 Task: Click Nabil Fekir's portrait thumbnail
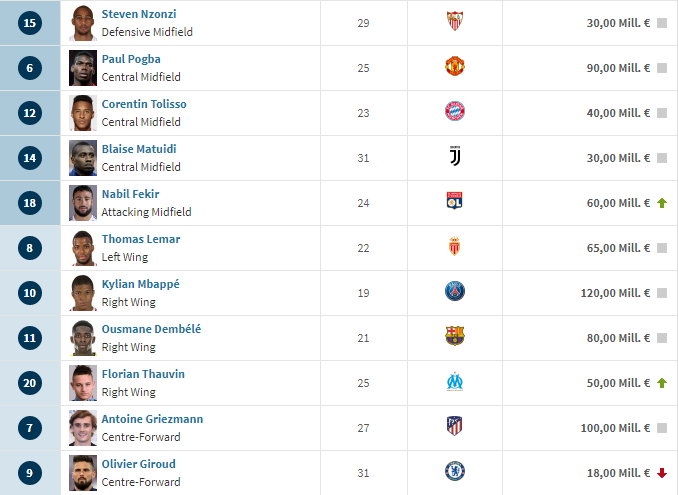pos(83,203)
